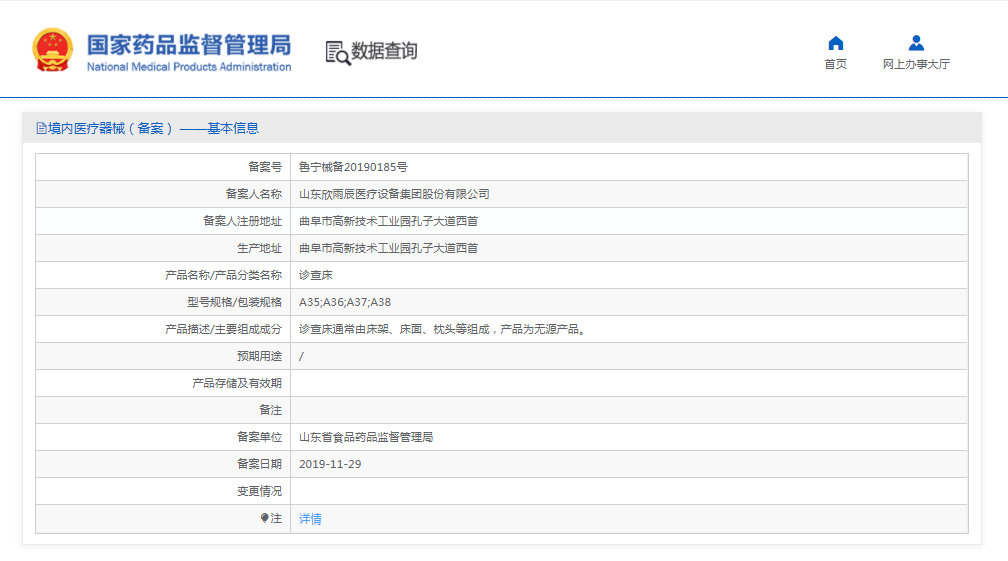Click the blue home house icon

click(x=835, y=43)
